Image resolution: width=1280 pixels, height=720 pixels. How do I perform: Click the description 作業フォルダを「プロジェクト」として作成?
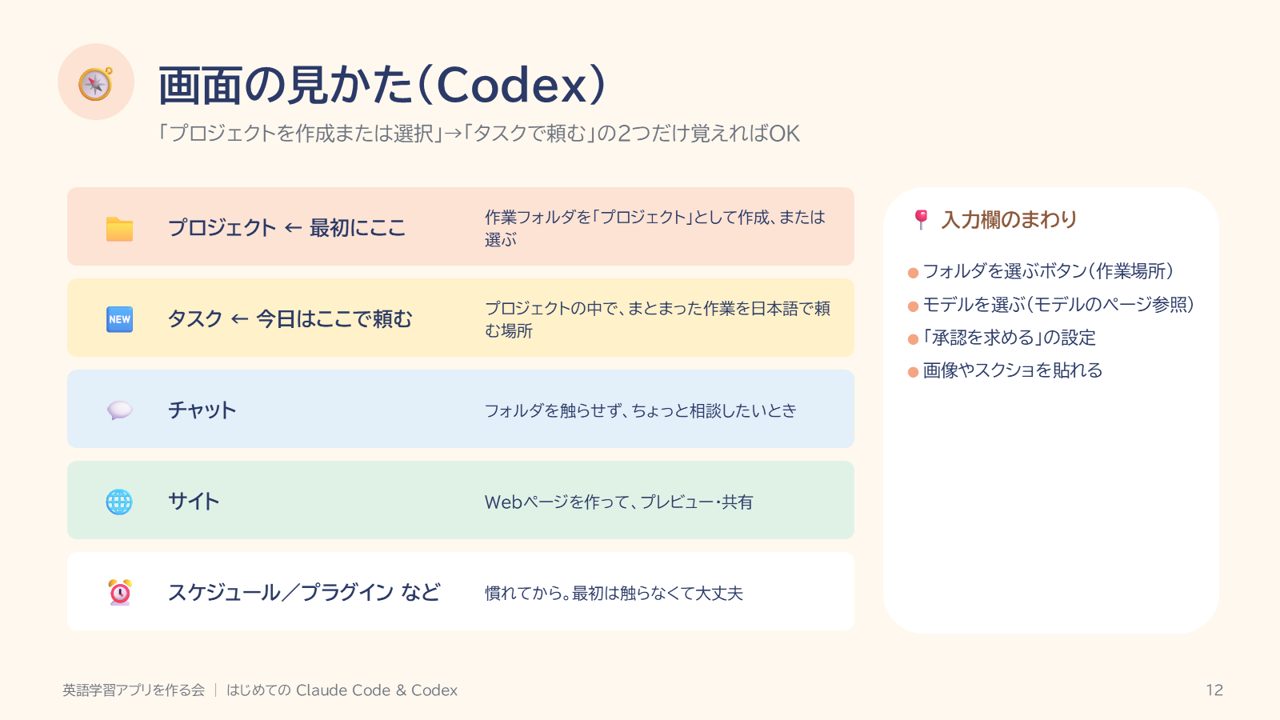[x=655, y=228]
